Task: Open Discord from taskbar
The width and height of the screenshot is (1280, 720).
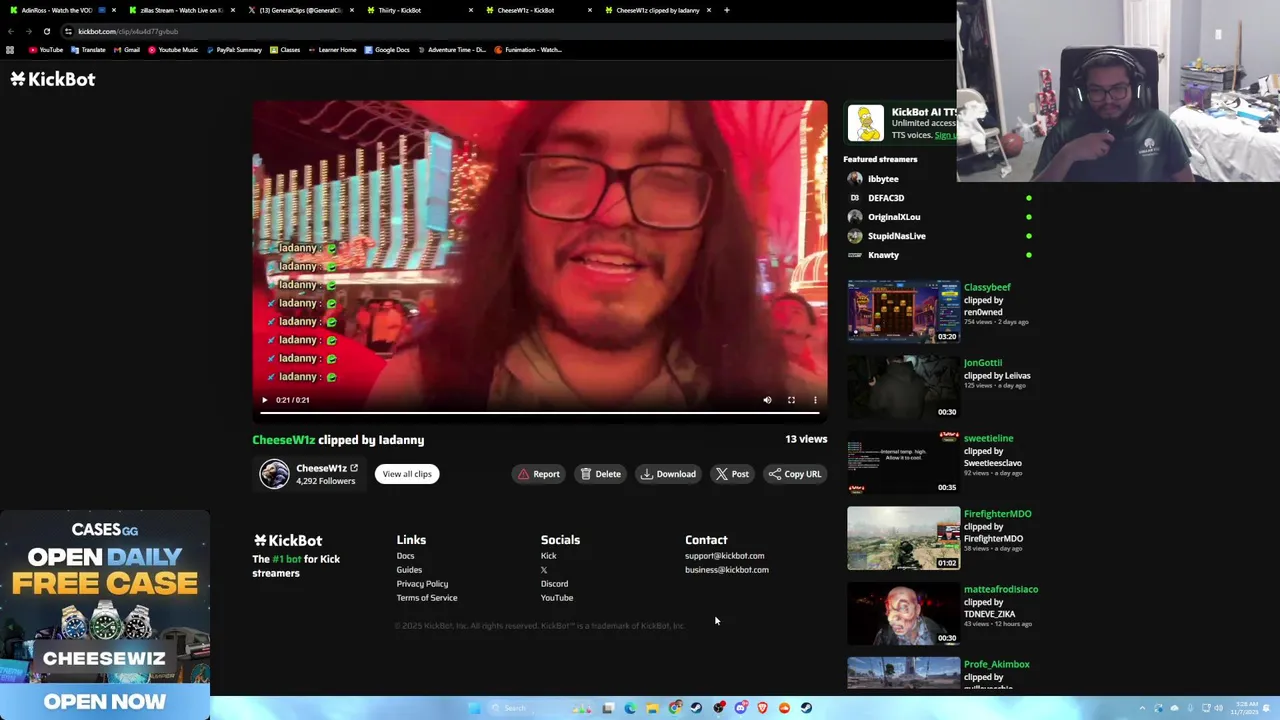Action: pos(740,708)
